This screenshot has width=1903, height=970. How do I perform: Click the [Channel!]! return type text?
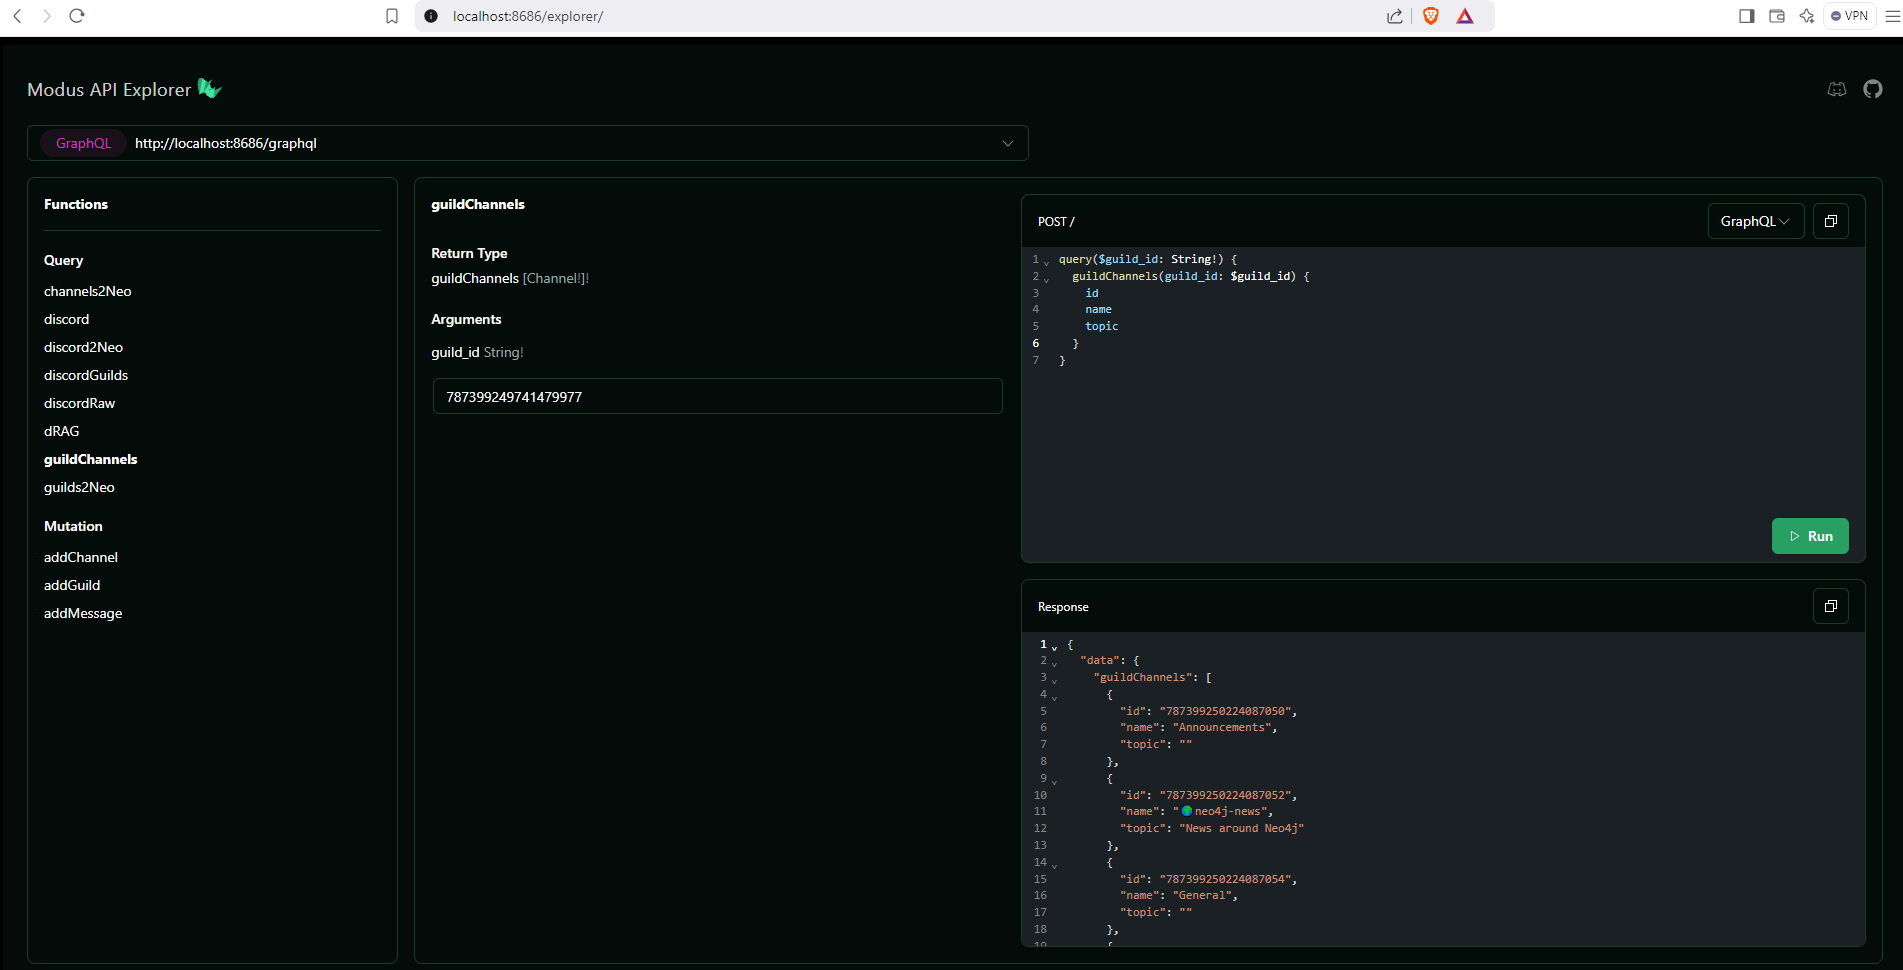(556, 278)
